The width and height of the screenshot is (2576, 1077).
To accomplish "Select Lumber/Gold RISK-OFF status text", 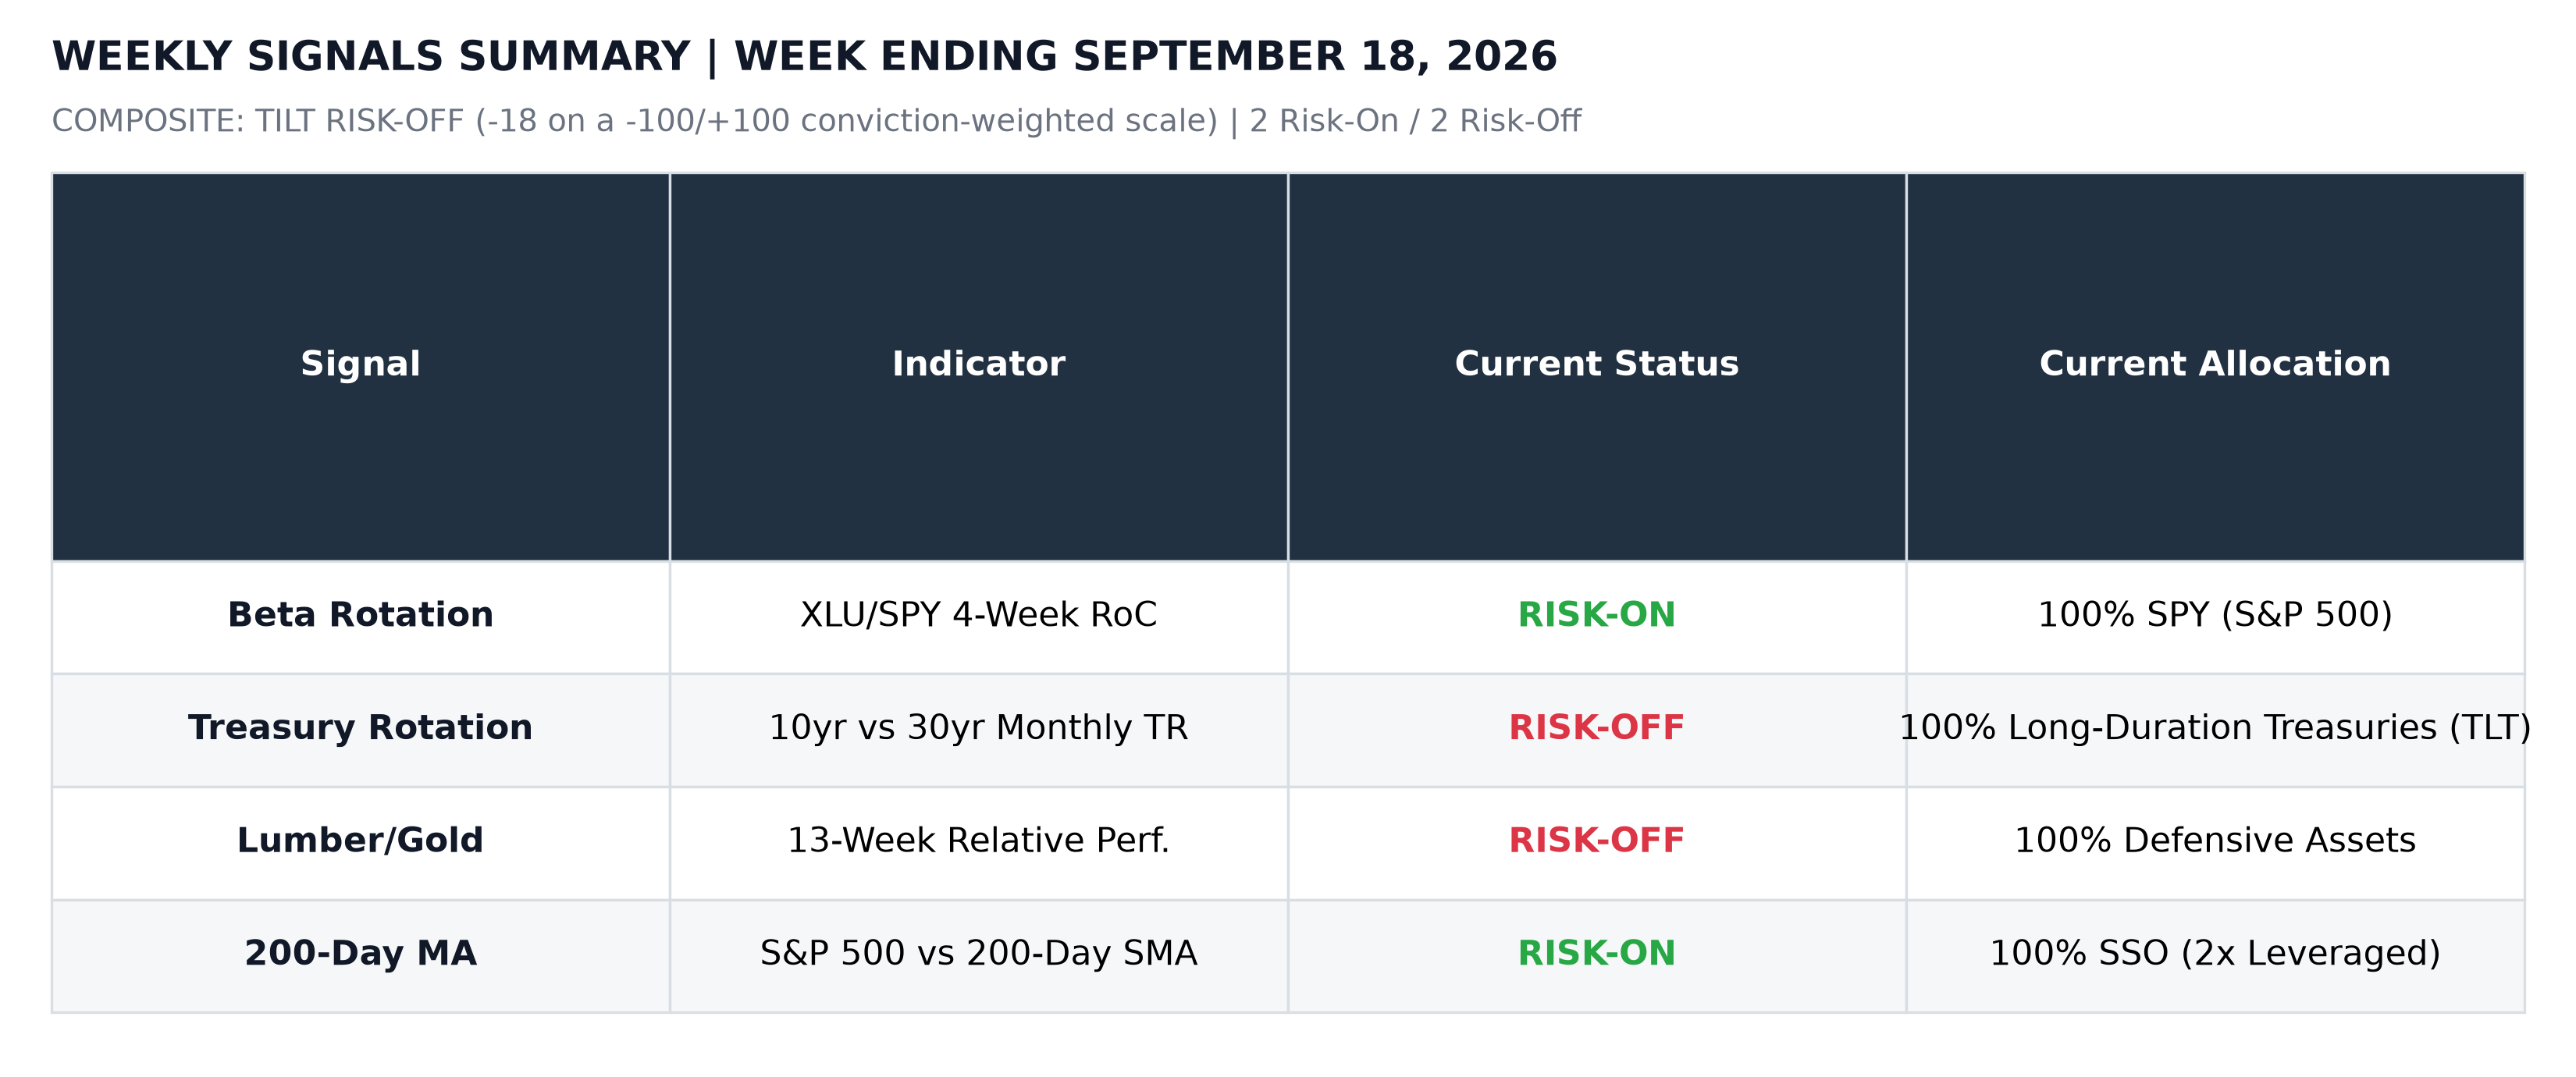I will (x=1596, y=842).
